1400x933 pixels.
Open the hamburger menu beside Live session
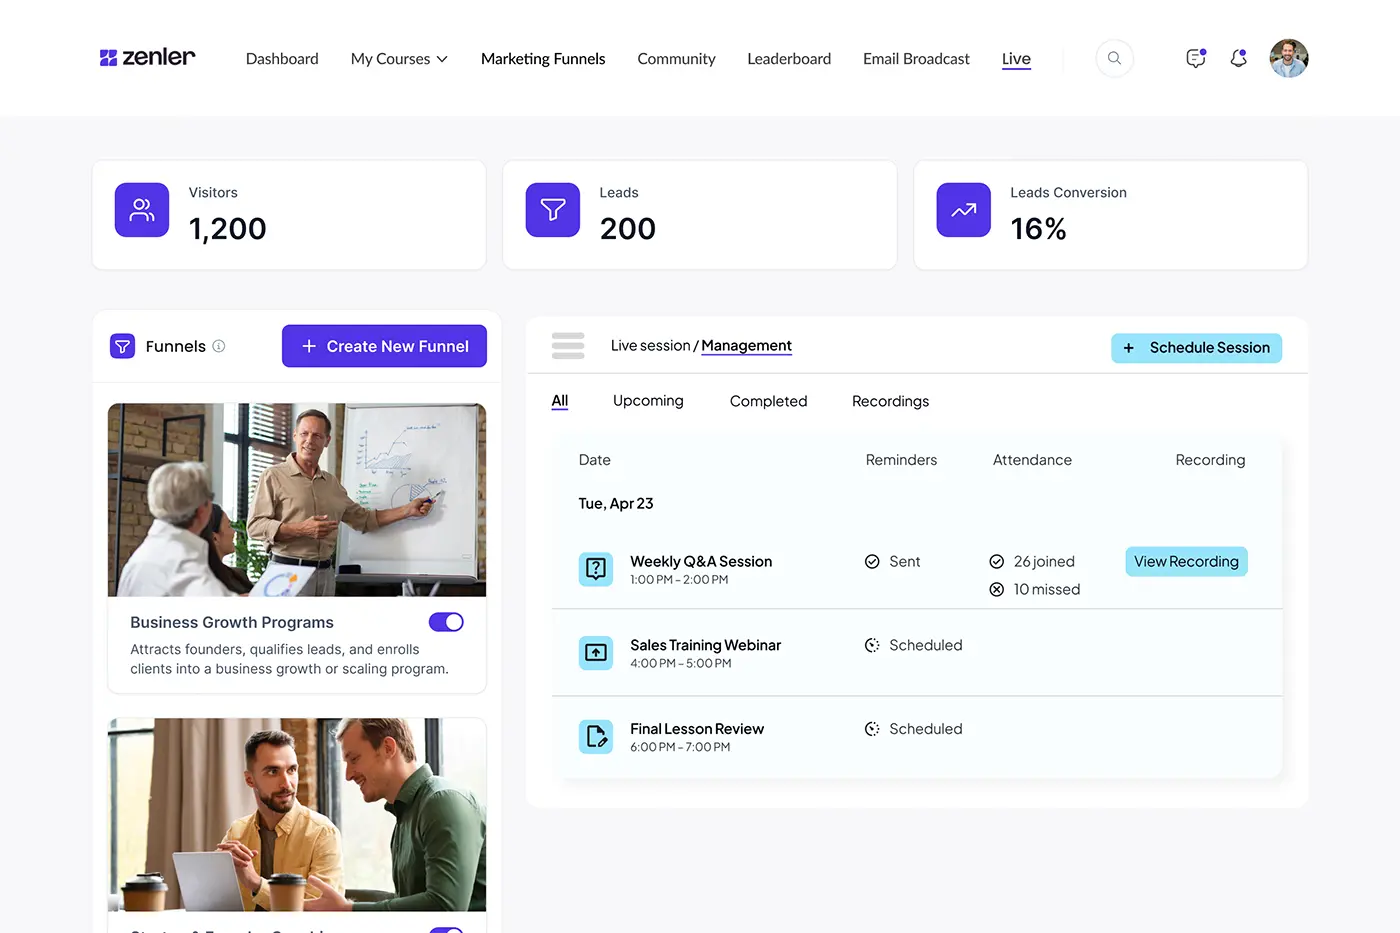[568, 345]
